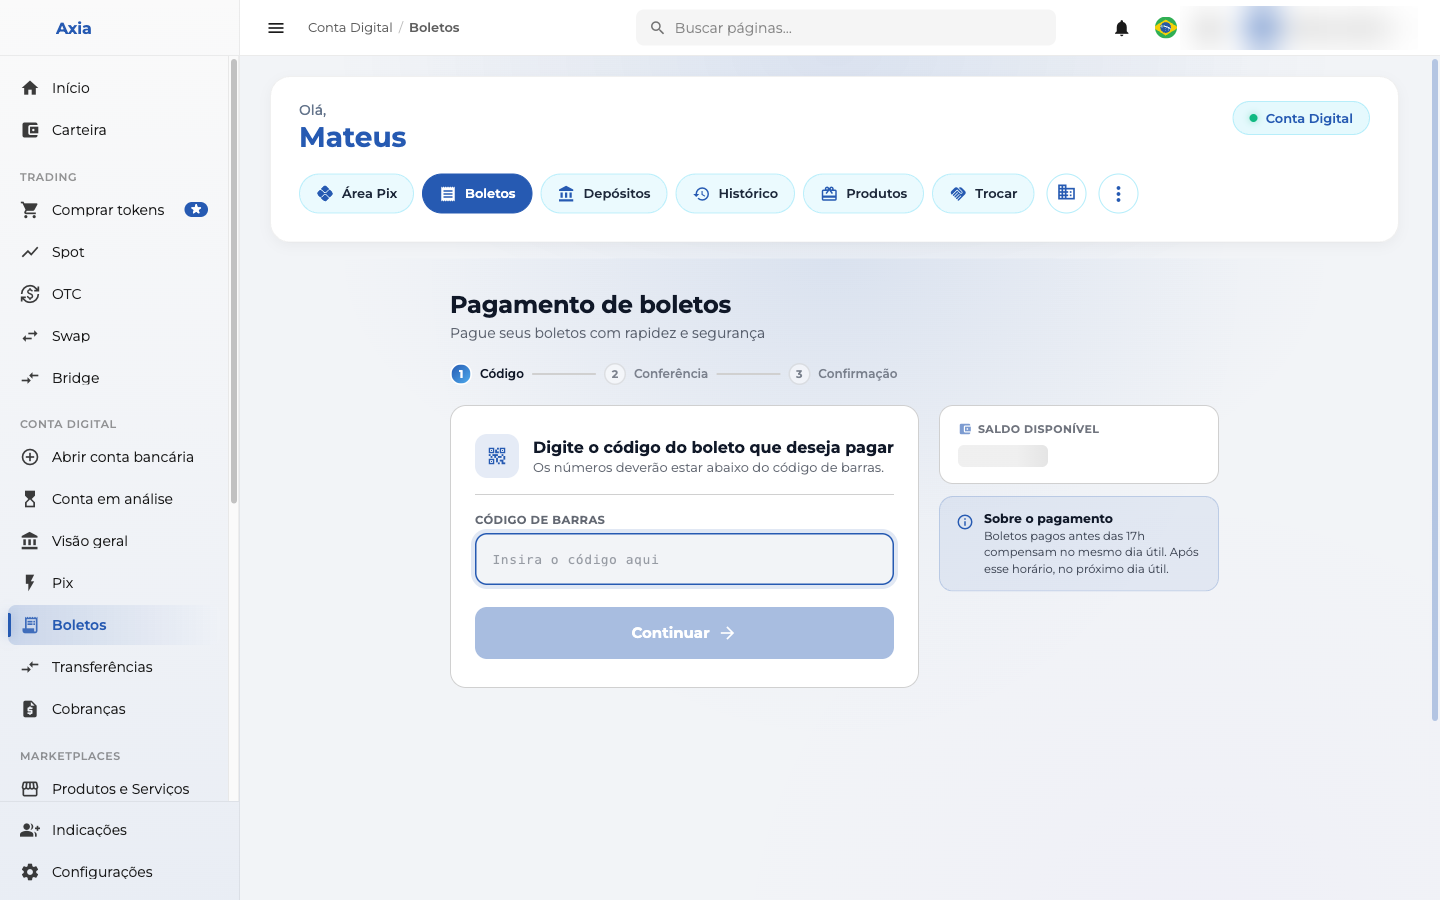Click the info icon in Sobre o pagamento
The height and width of the screenshot is (900, 1440).
(965, 522)
